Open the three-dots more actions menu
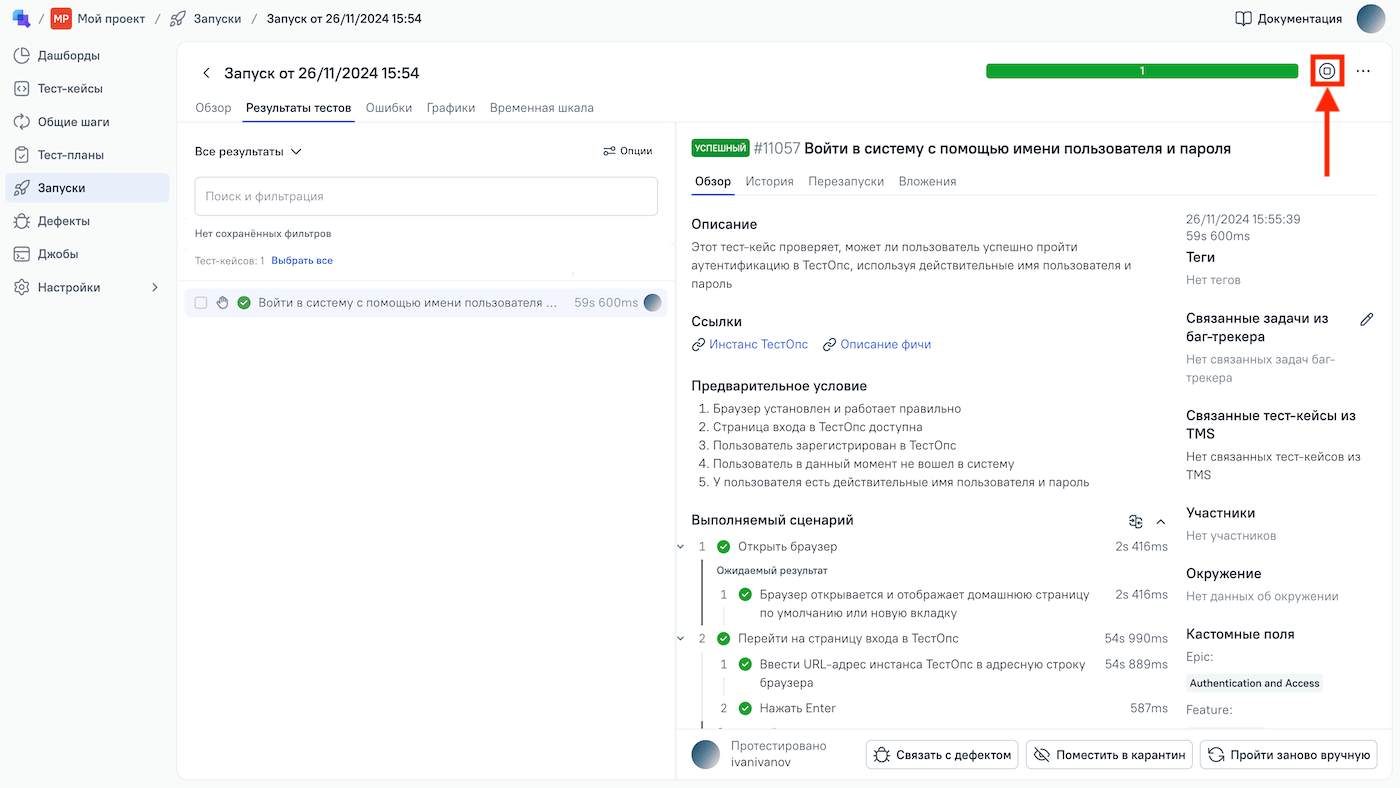 click(1363, 71)
